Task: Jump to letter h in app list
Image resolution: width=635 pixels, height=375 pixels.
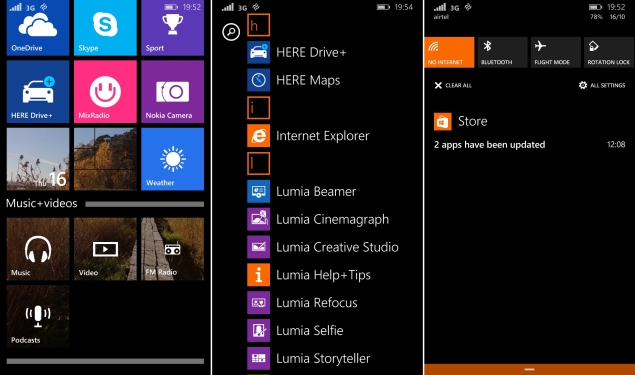Action: pos(258,25)
